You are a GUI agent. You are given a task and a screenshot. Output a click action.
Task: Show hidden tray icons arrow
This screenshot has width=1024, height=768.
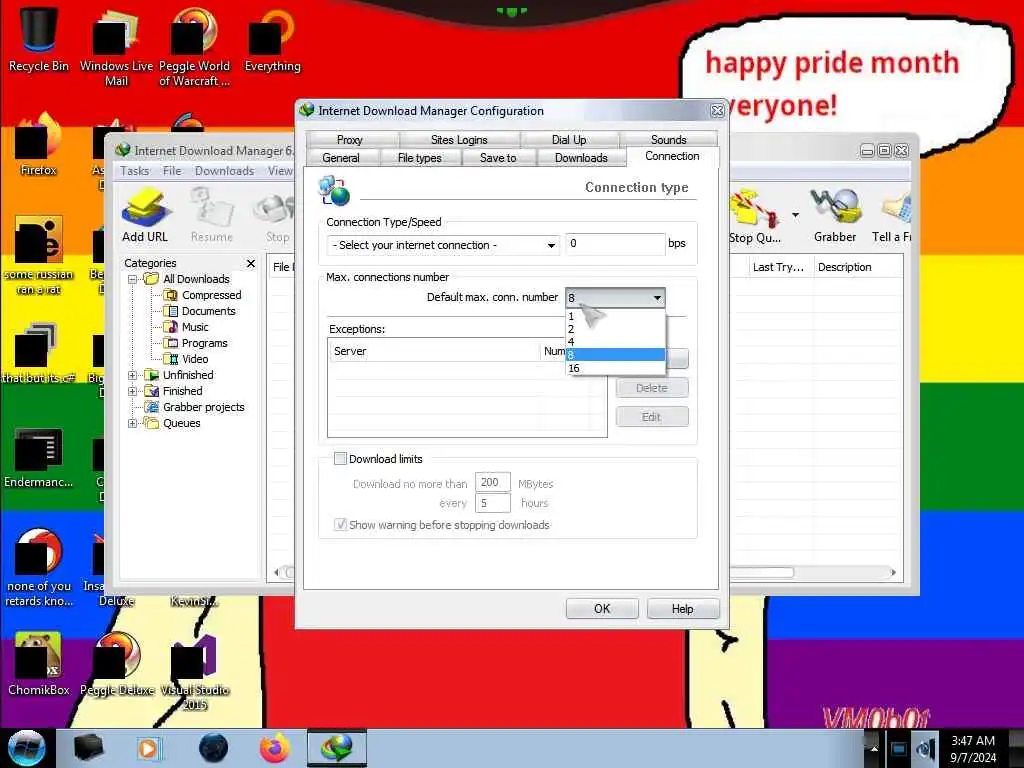tap(874, 749)
